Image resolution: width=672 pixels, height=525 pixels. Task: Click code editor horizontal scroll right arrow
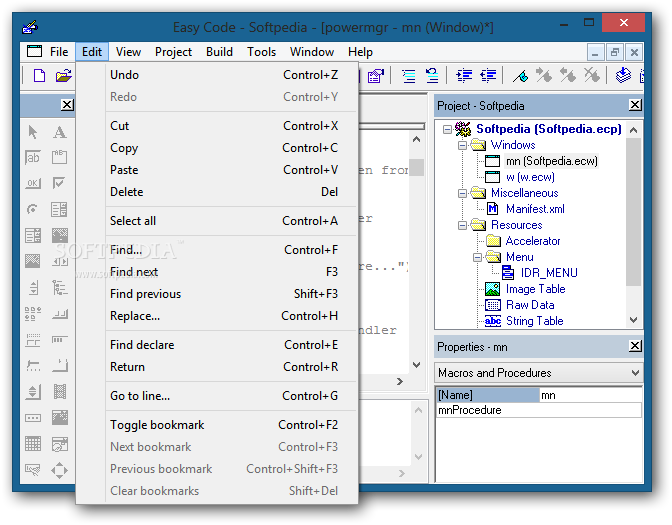coord(400,381)
